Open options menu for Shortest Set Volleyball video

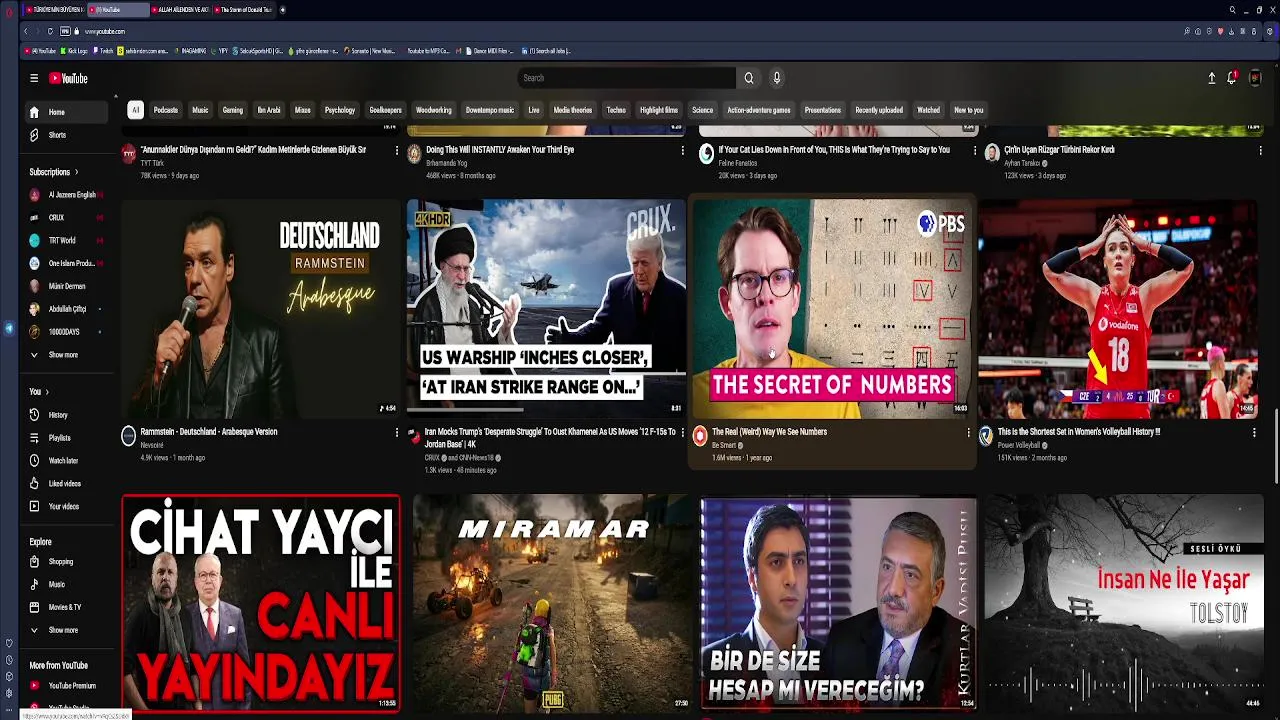[x=1254, y=433]
